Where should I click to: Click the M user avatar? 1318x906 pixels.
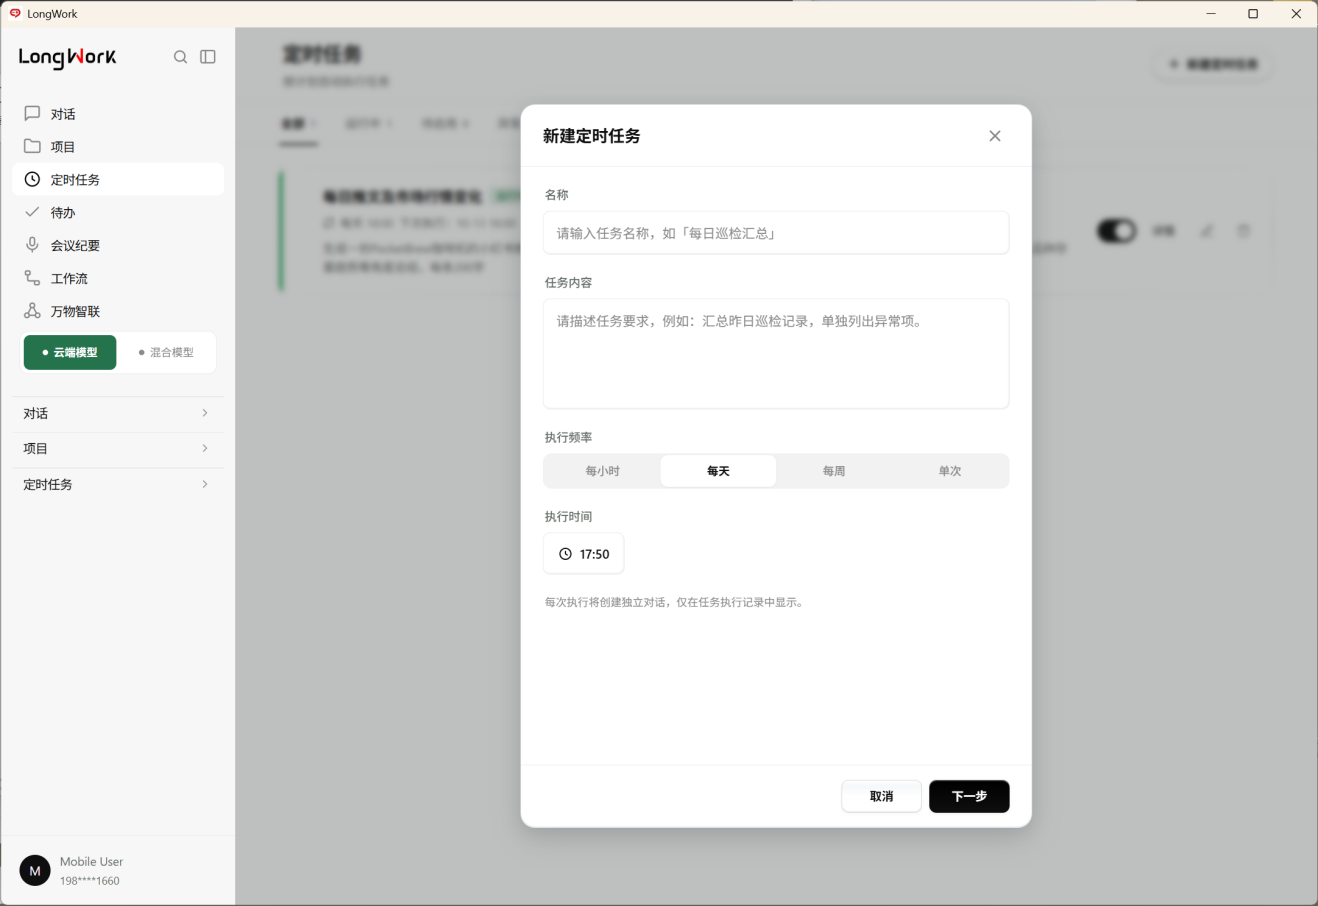pos(35,871)
